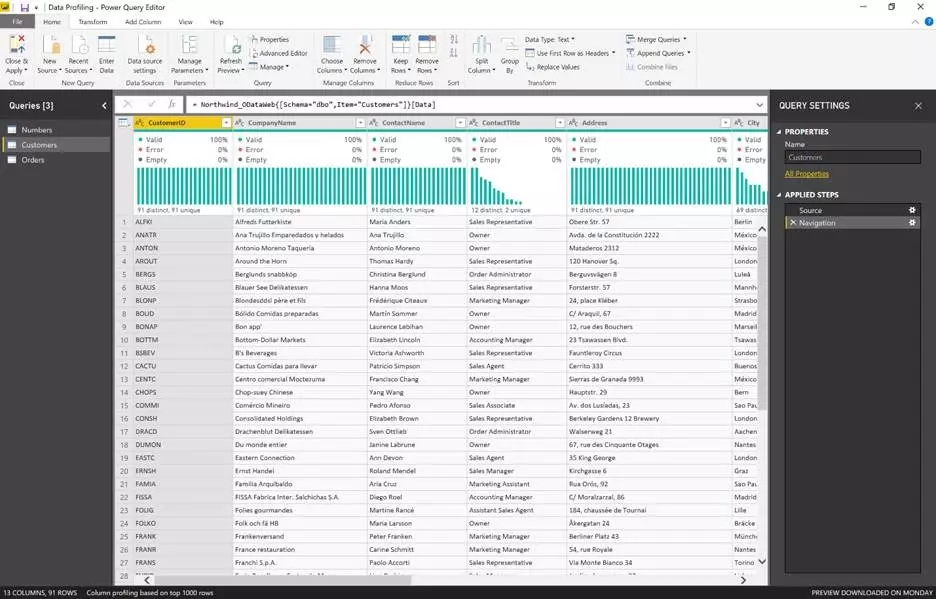Click Manage Parameters icon
The image size is (936, 599).
pyautogui.click(x=189, y=45)
